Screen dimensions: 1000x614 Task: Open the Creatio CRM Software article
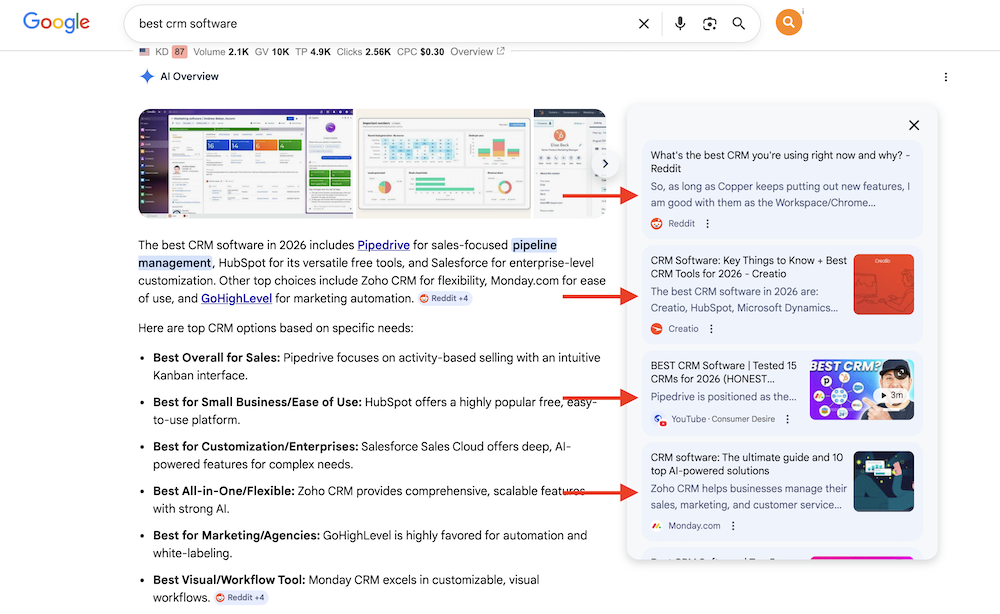tap(748, 267)
